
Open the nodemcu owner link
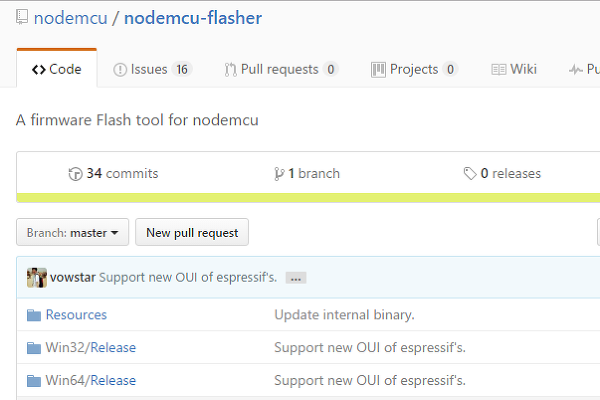tap(71, 18)
